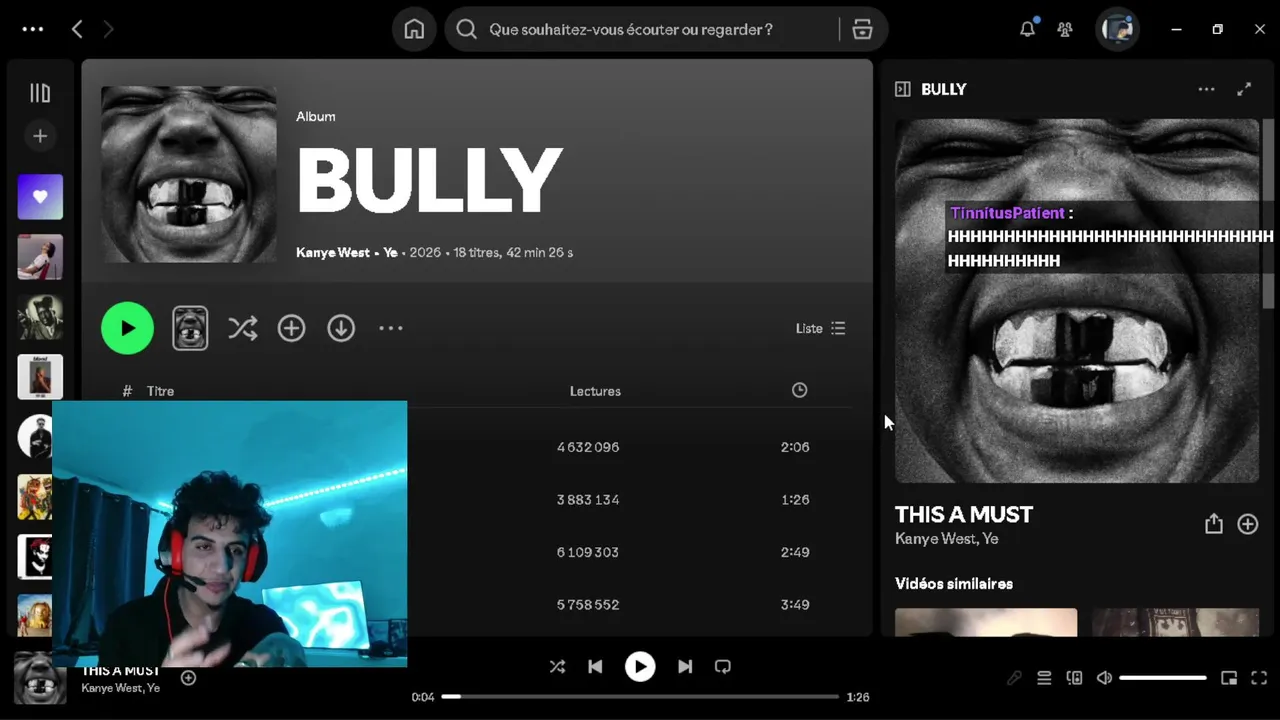Play the BULLY album green button
The height and width of the screenshot is (720, 1280).
(127, 328)
